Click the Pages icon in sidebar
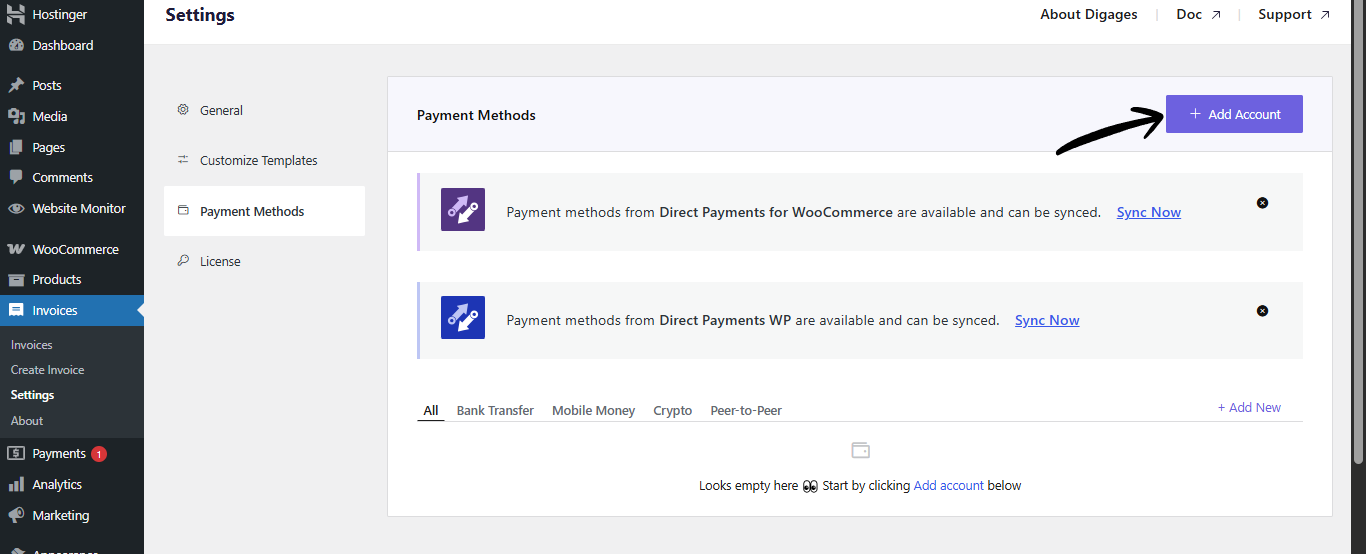 [16, 147]
